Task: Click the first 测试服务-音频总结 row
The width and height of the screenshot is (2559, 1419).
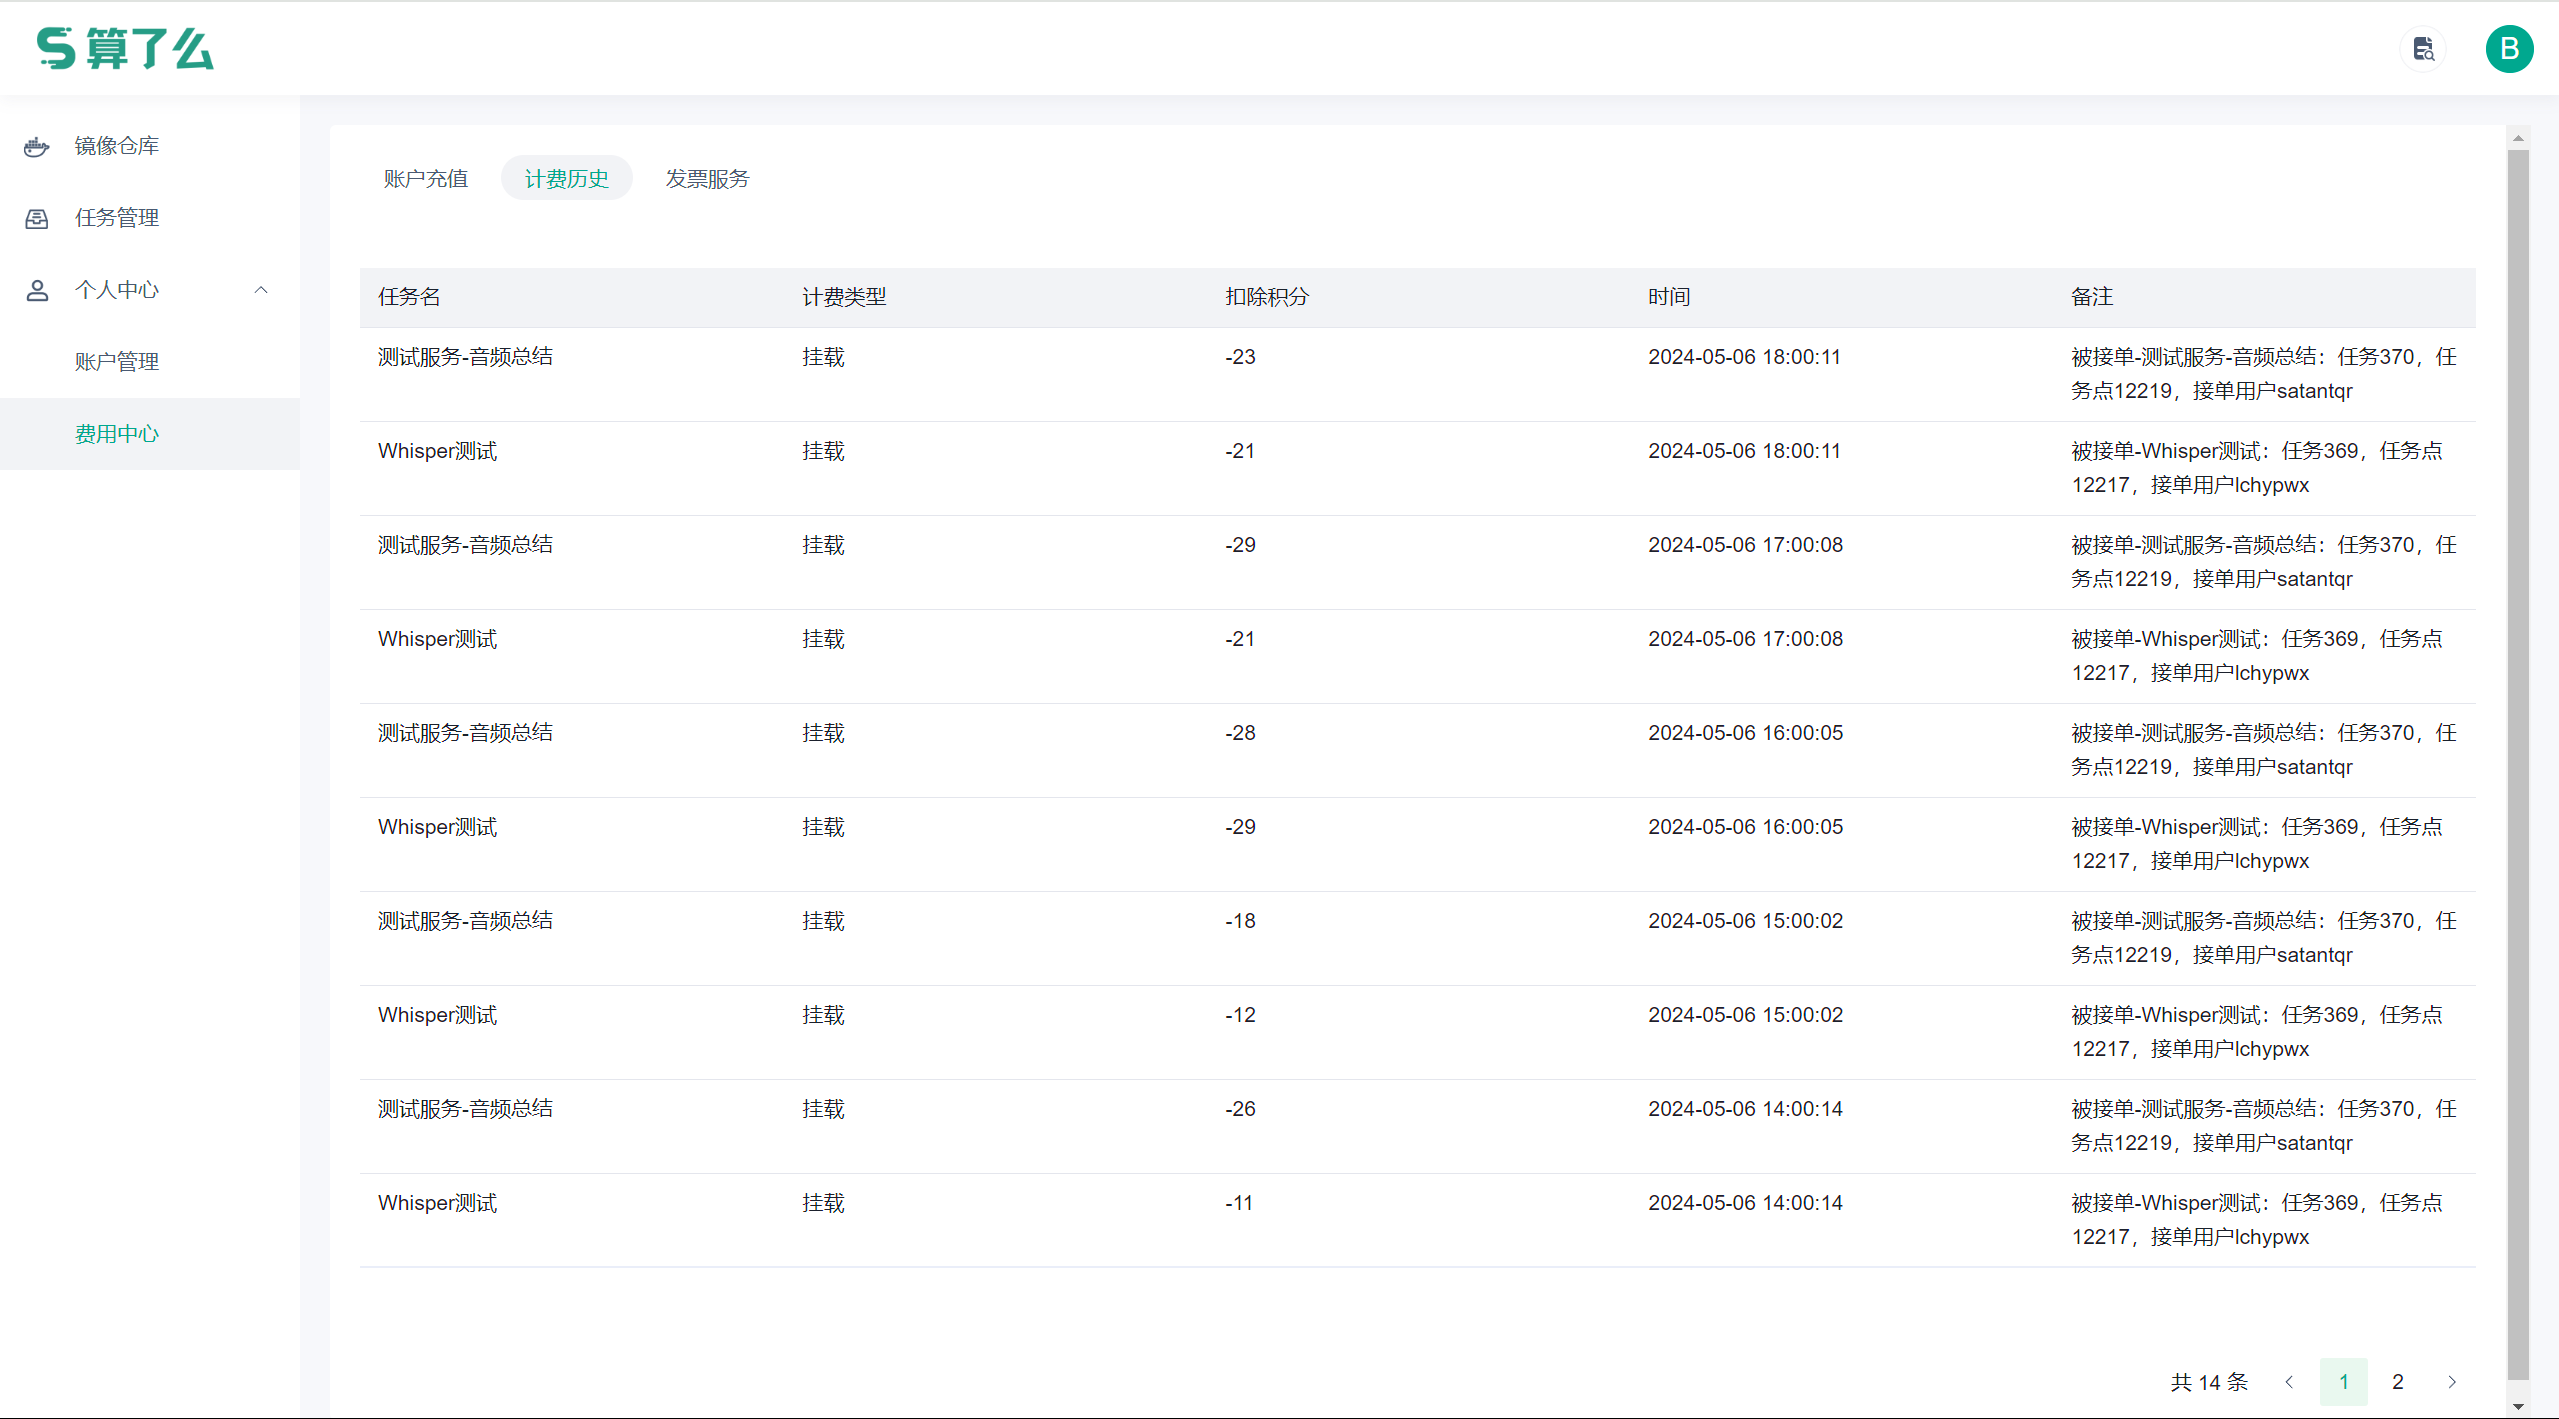Action: coord(464,356)
